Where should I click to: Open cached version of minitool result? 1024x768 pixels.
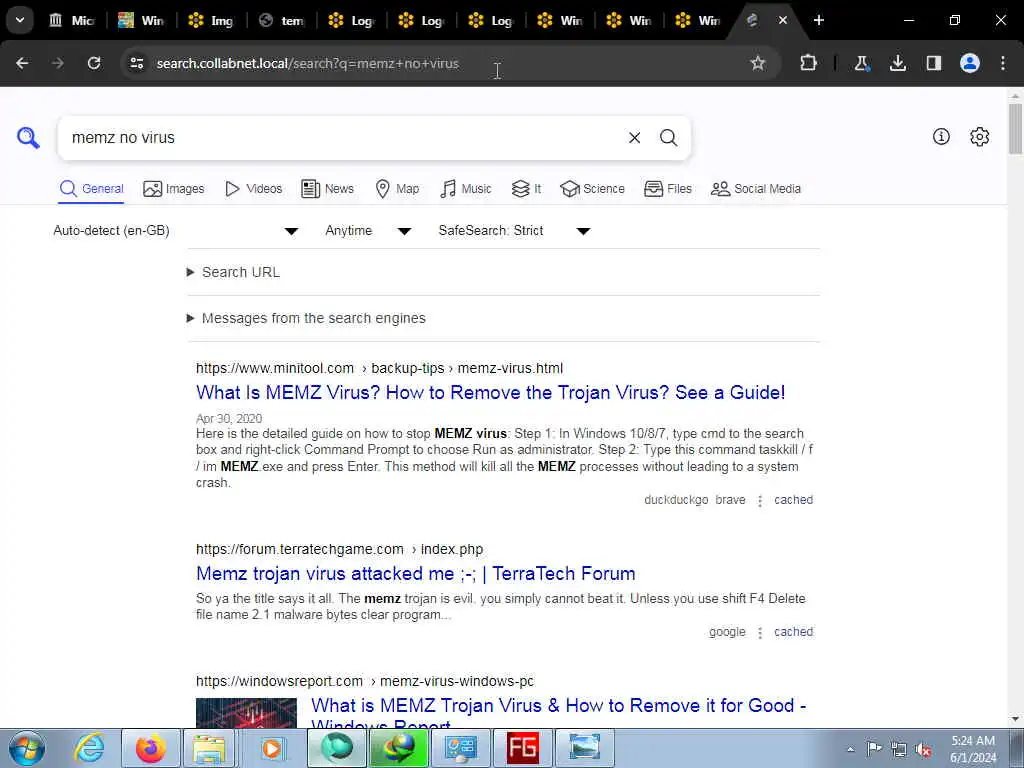(793, 500)
